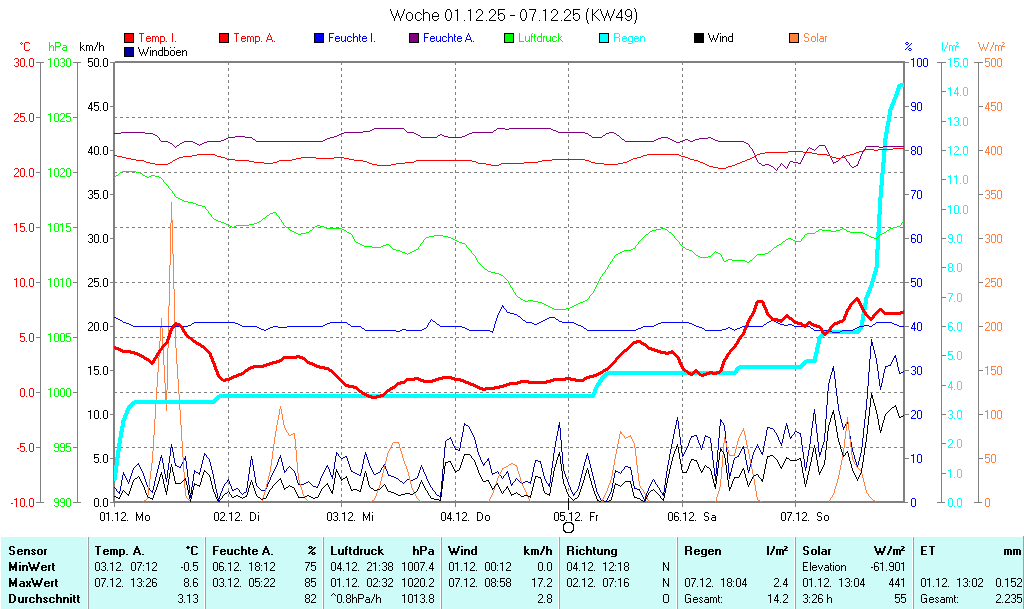Select the 07.12. So date label
This screenshot has width=1024, height=609.
click(x=805, y=516)
